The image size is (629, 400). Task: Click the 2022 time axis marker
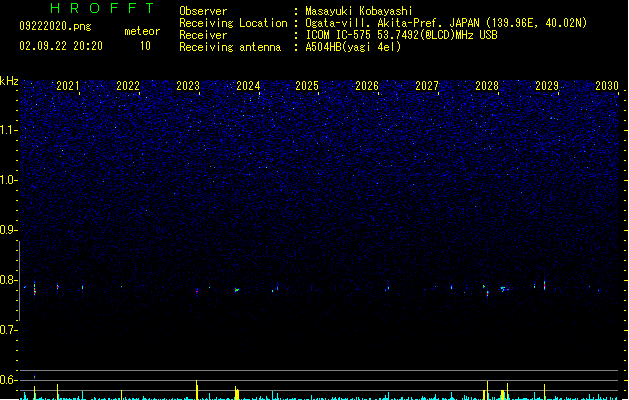tap(128, 86)
